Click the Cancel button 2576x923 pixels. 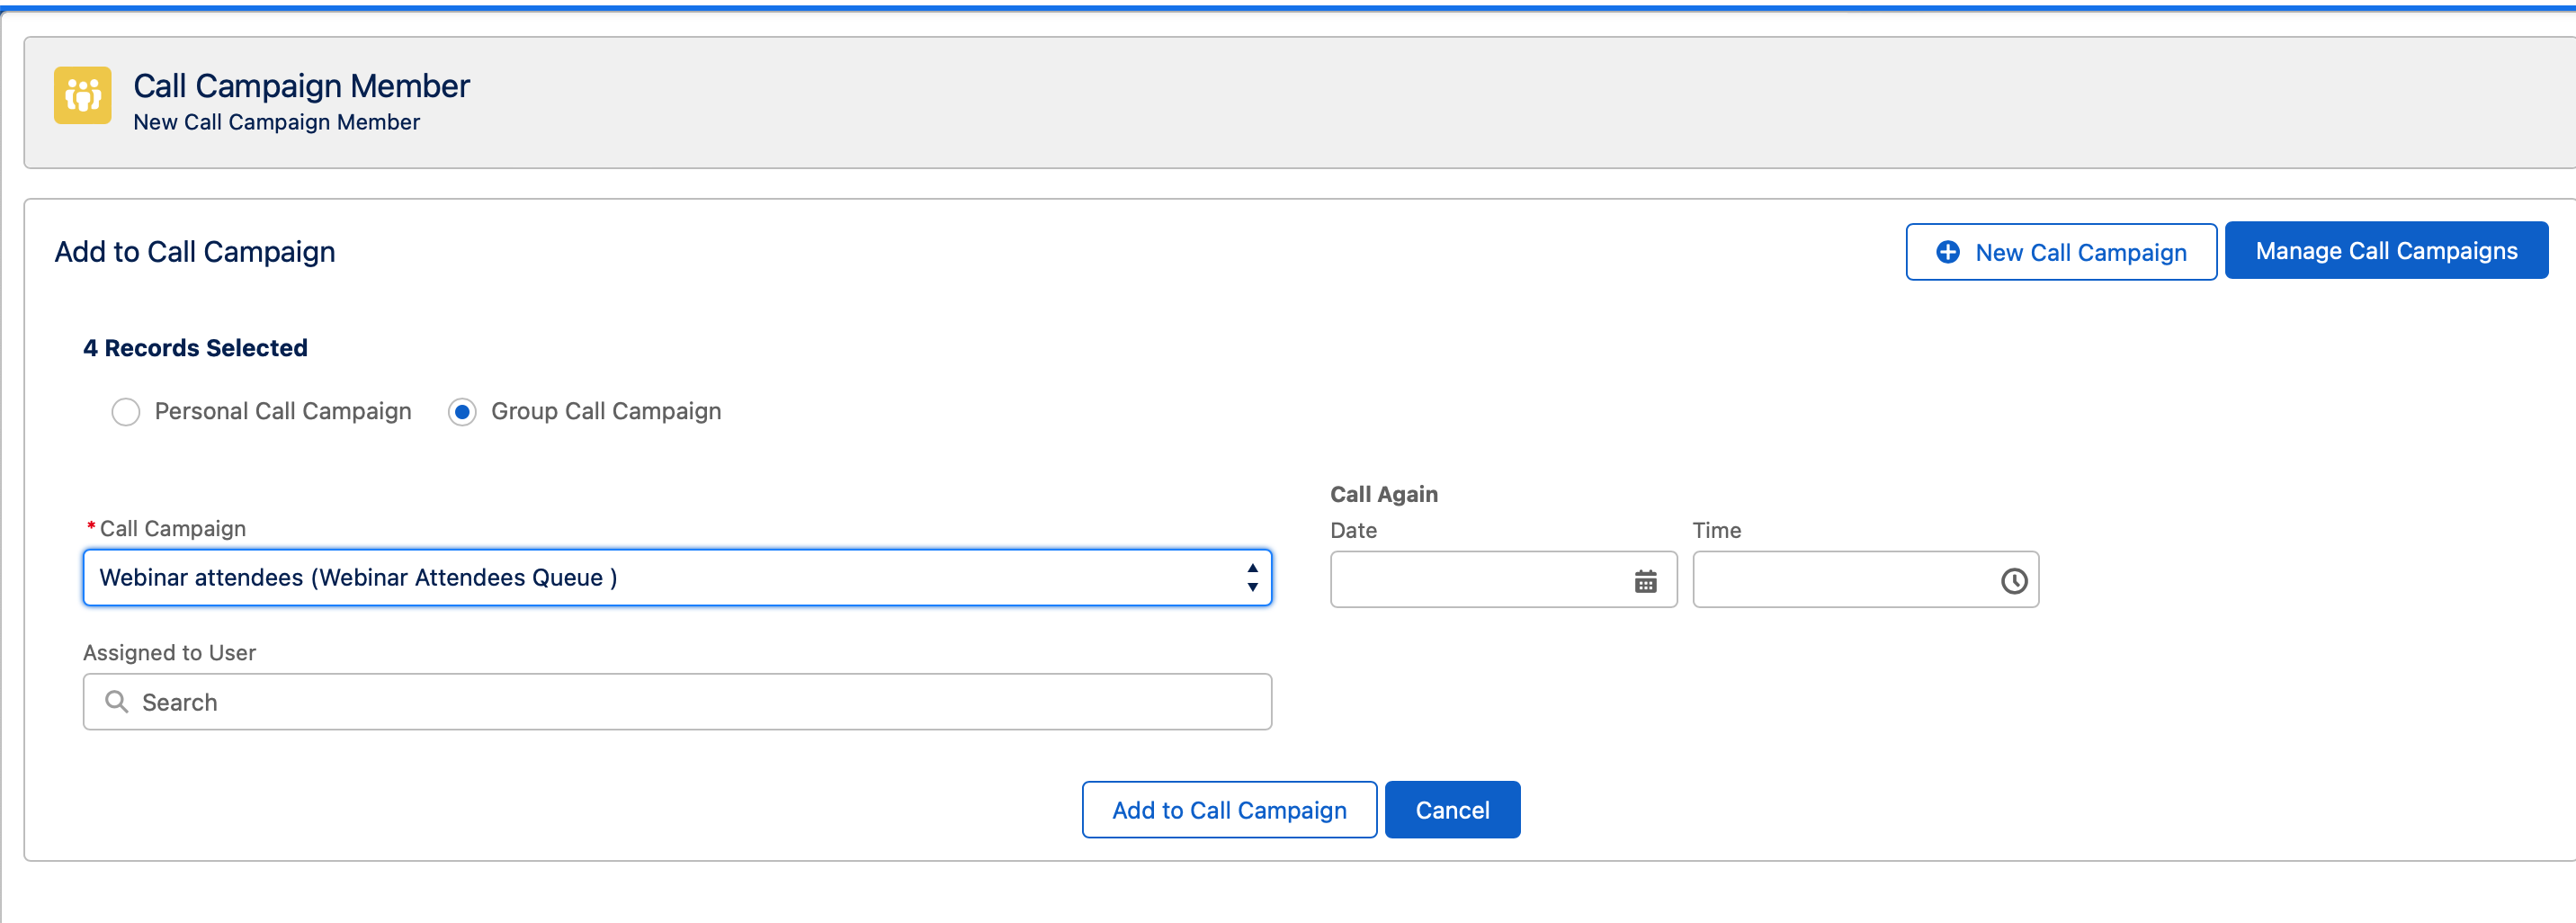[x=1452, y=810]
